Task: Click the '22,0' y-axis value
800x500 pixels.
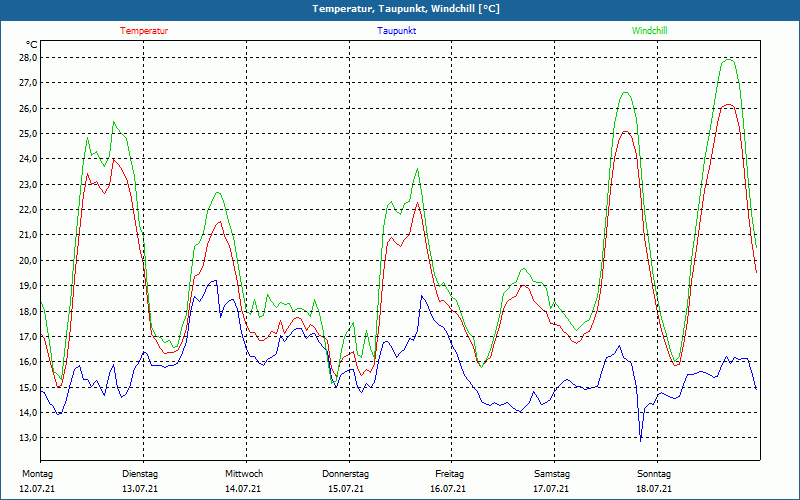Action: tap(29, 210)
